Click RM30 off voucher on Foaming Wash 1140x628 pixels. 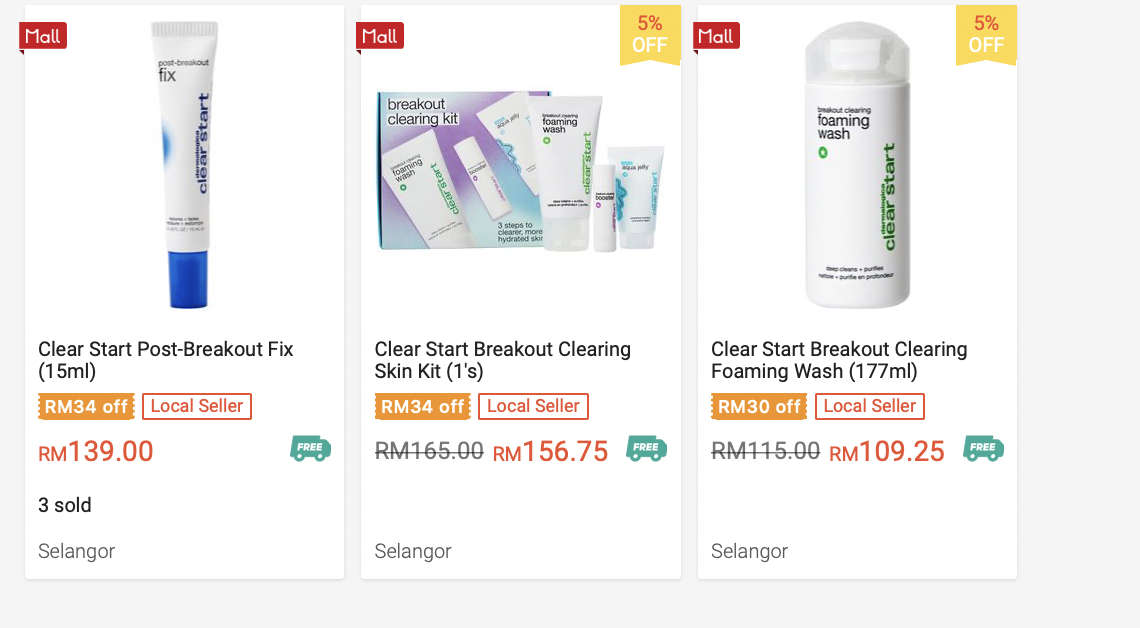pos(759,406)
